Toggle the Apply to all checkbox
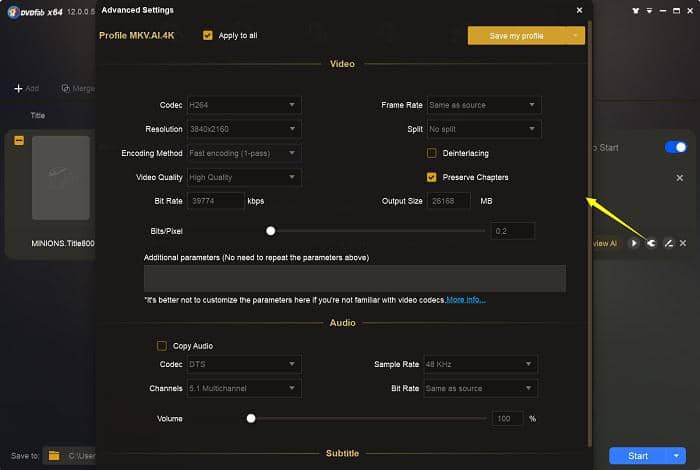The height and width of the screenshot is (470, 700). point(208,35)
